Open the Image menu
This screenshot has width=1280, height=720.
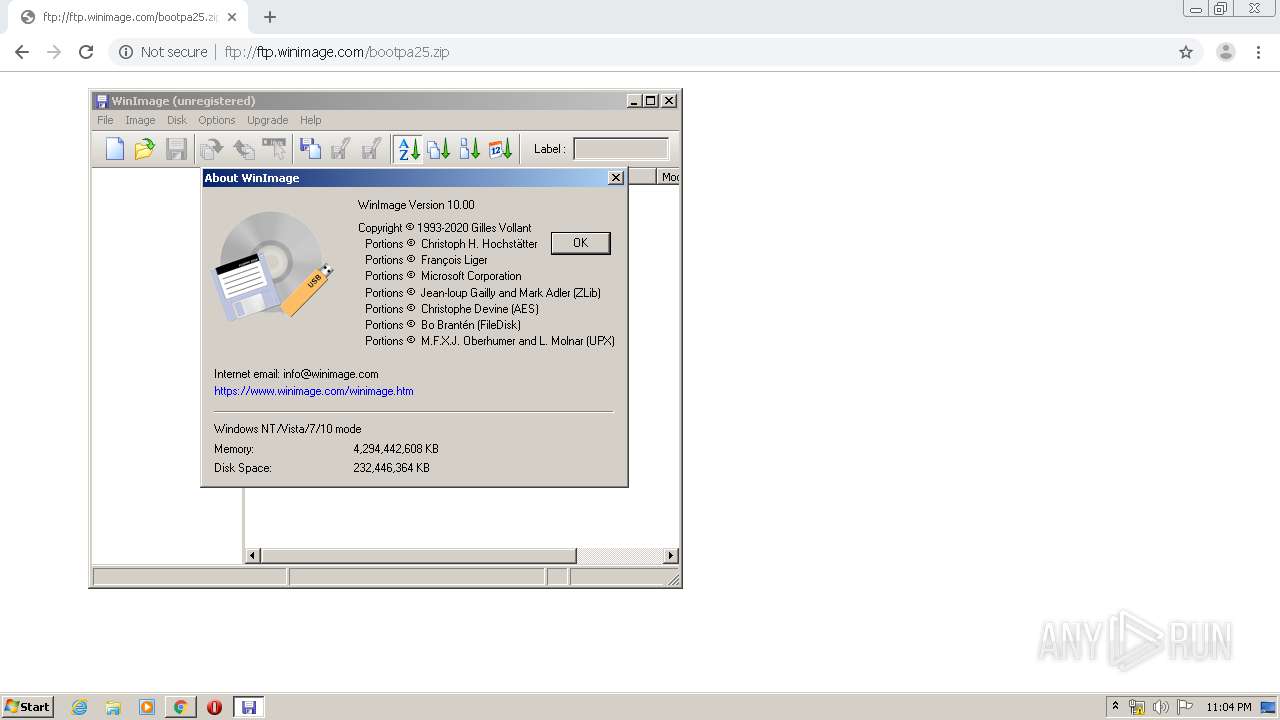click(140, 120)
